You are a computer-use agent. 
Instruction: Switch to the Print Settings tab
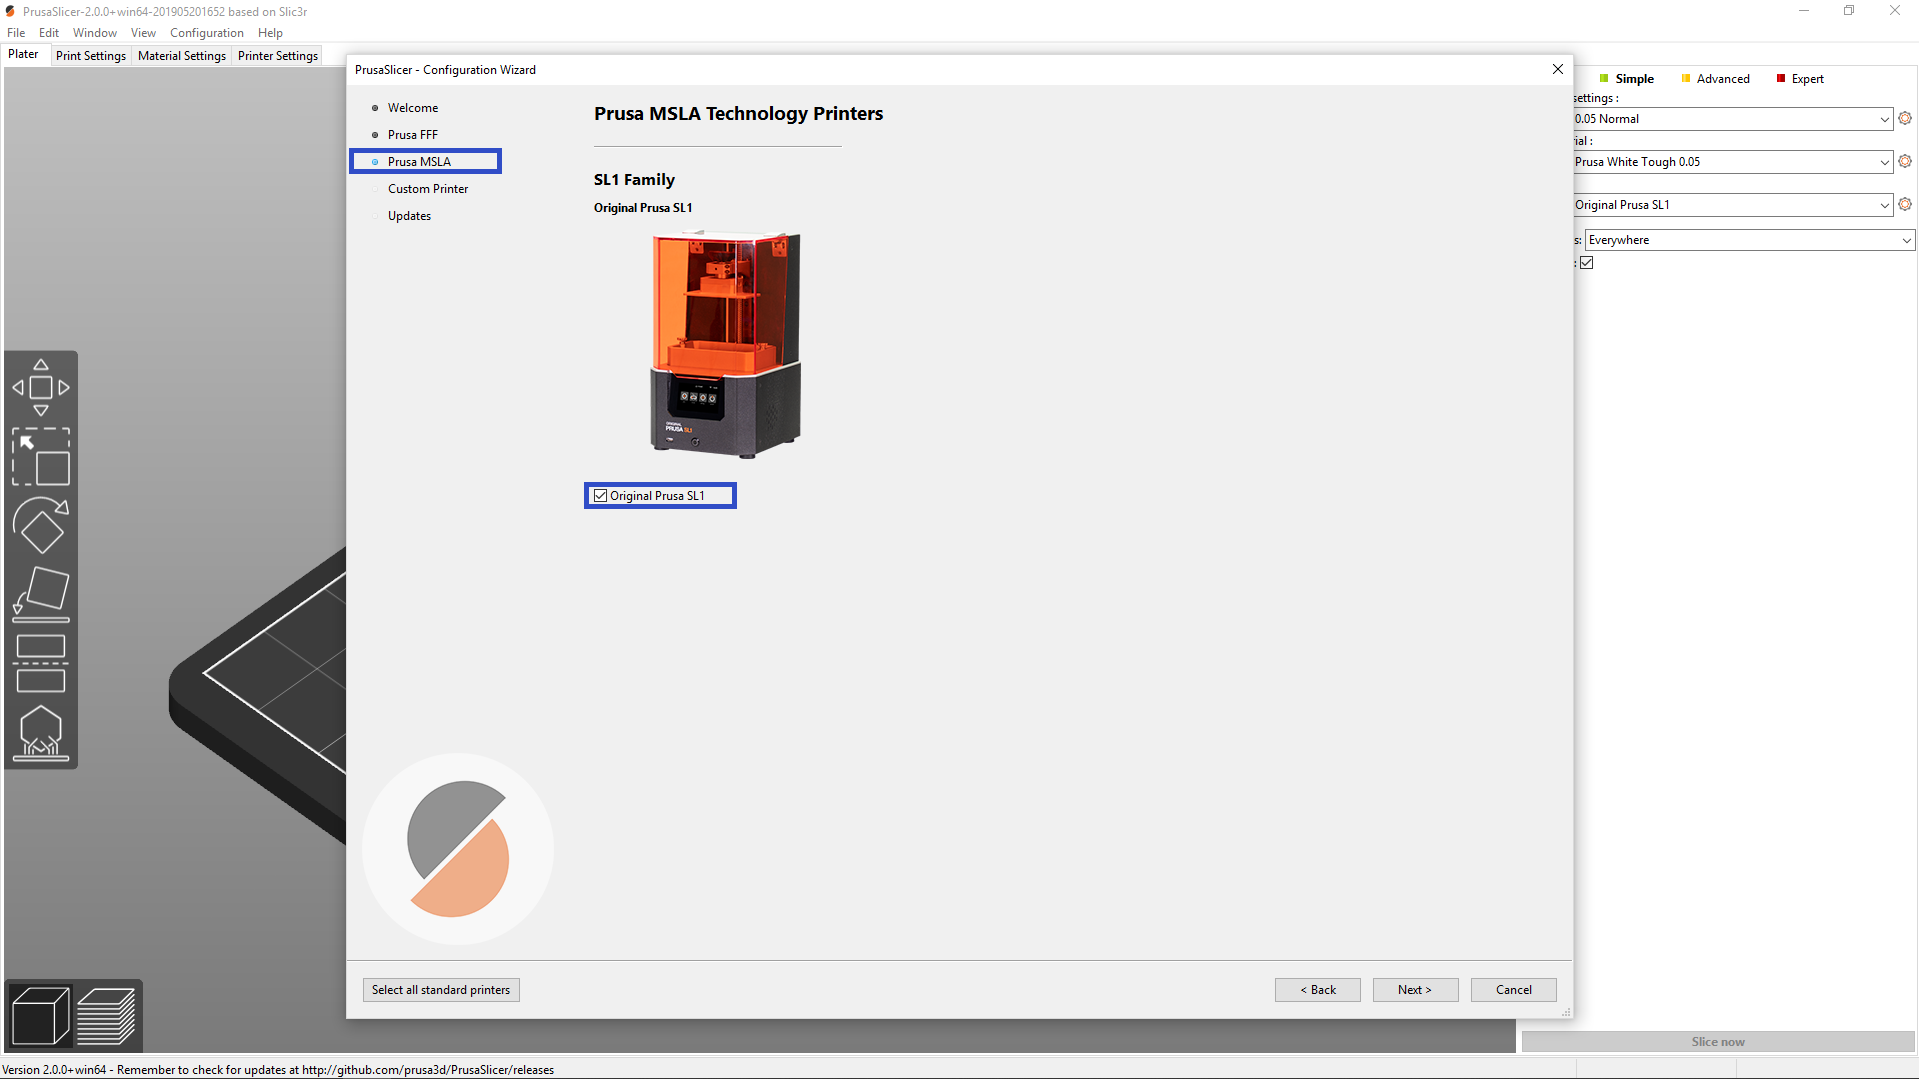tap(91, 56)
